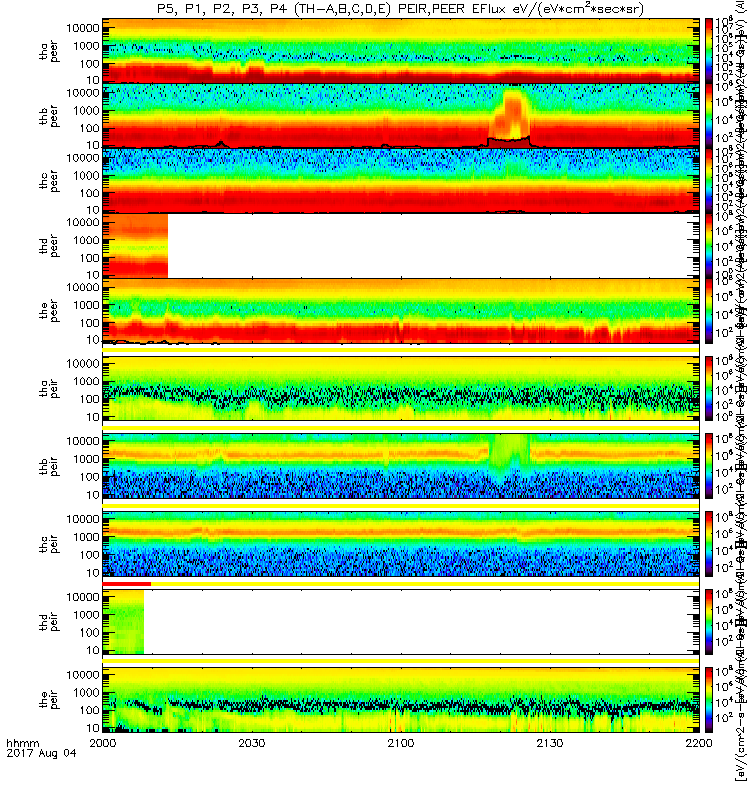
Task: Select the "thc peir" panel label
Action: tap(49, 544)
